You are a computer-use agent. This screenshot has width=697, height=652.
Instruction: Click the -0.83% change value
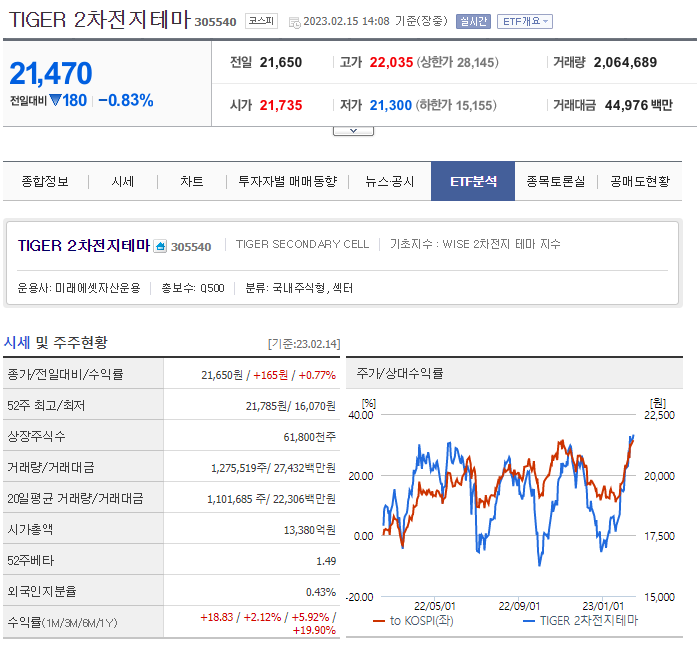[x=126, y=100]
